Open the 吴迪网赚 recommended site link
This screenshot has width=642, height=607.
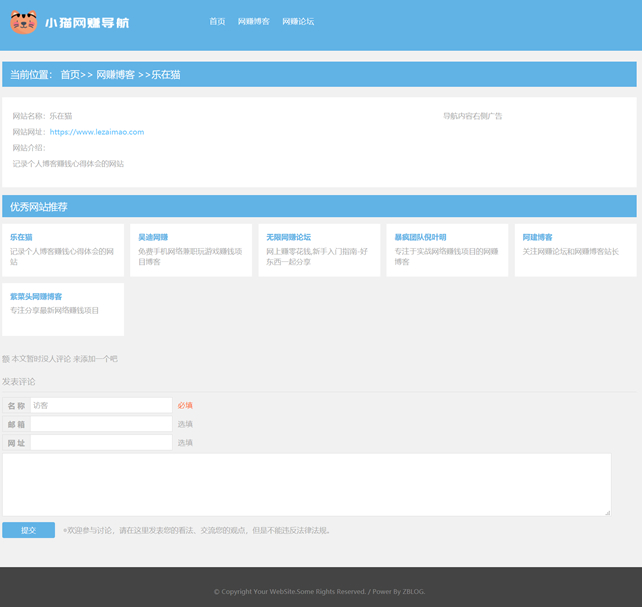(x=153, y=237)
